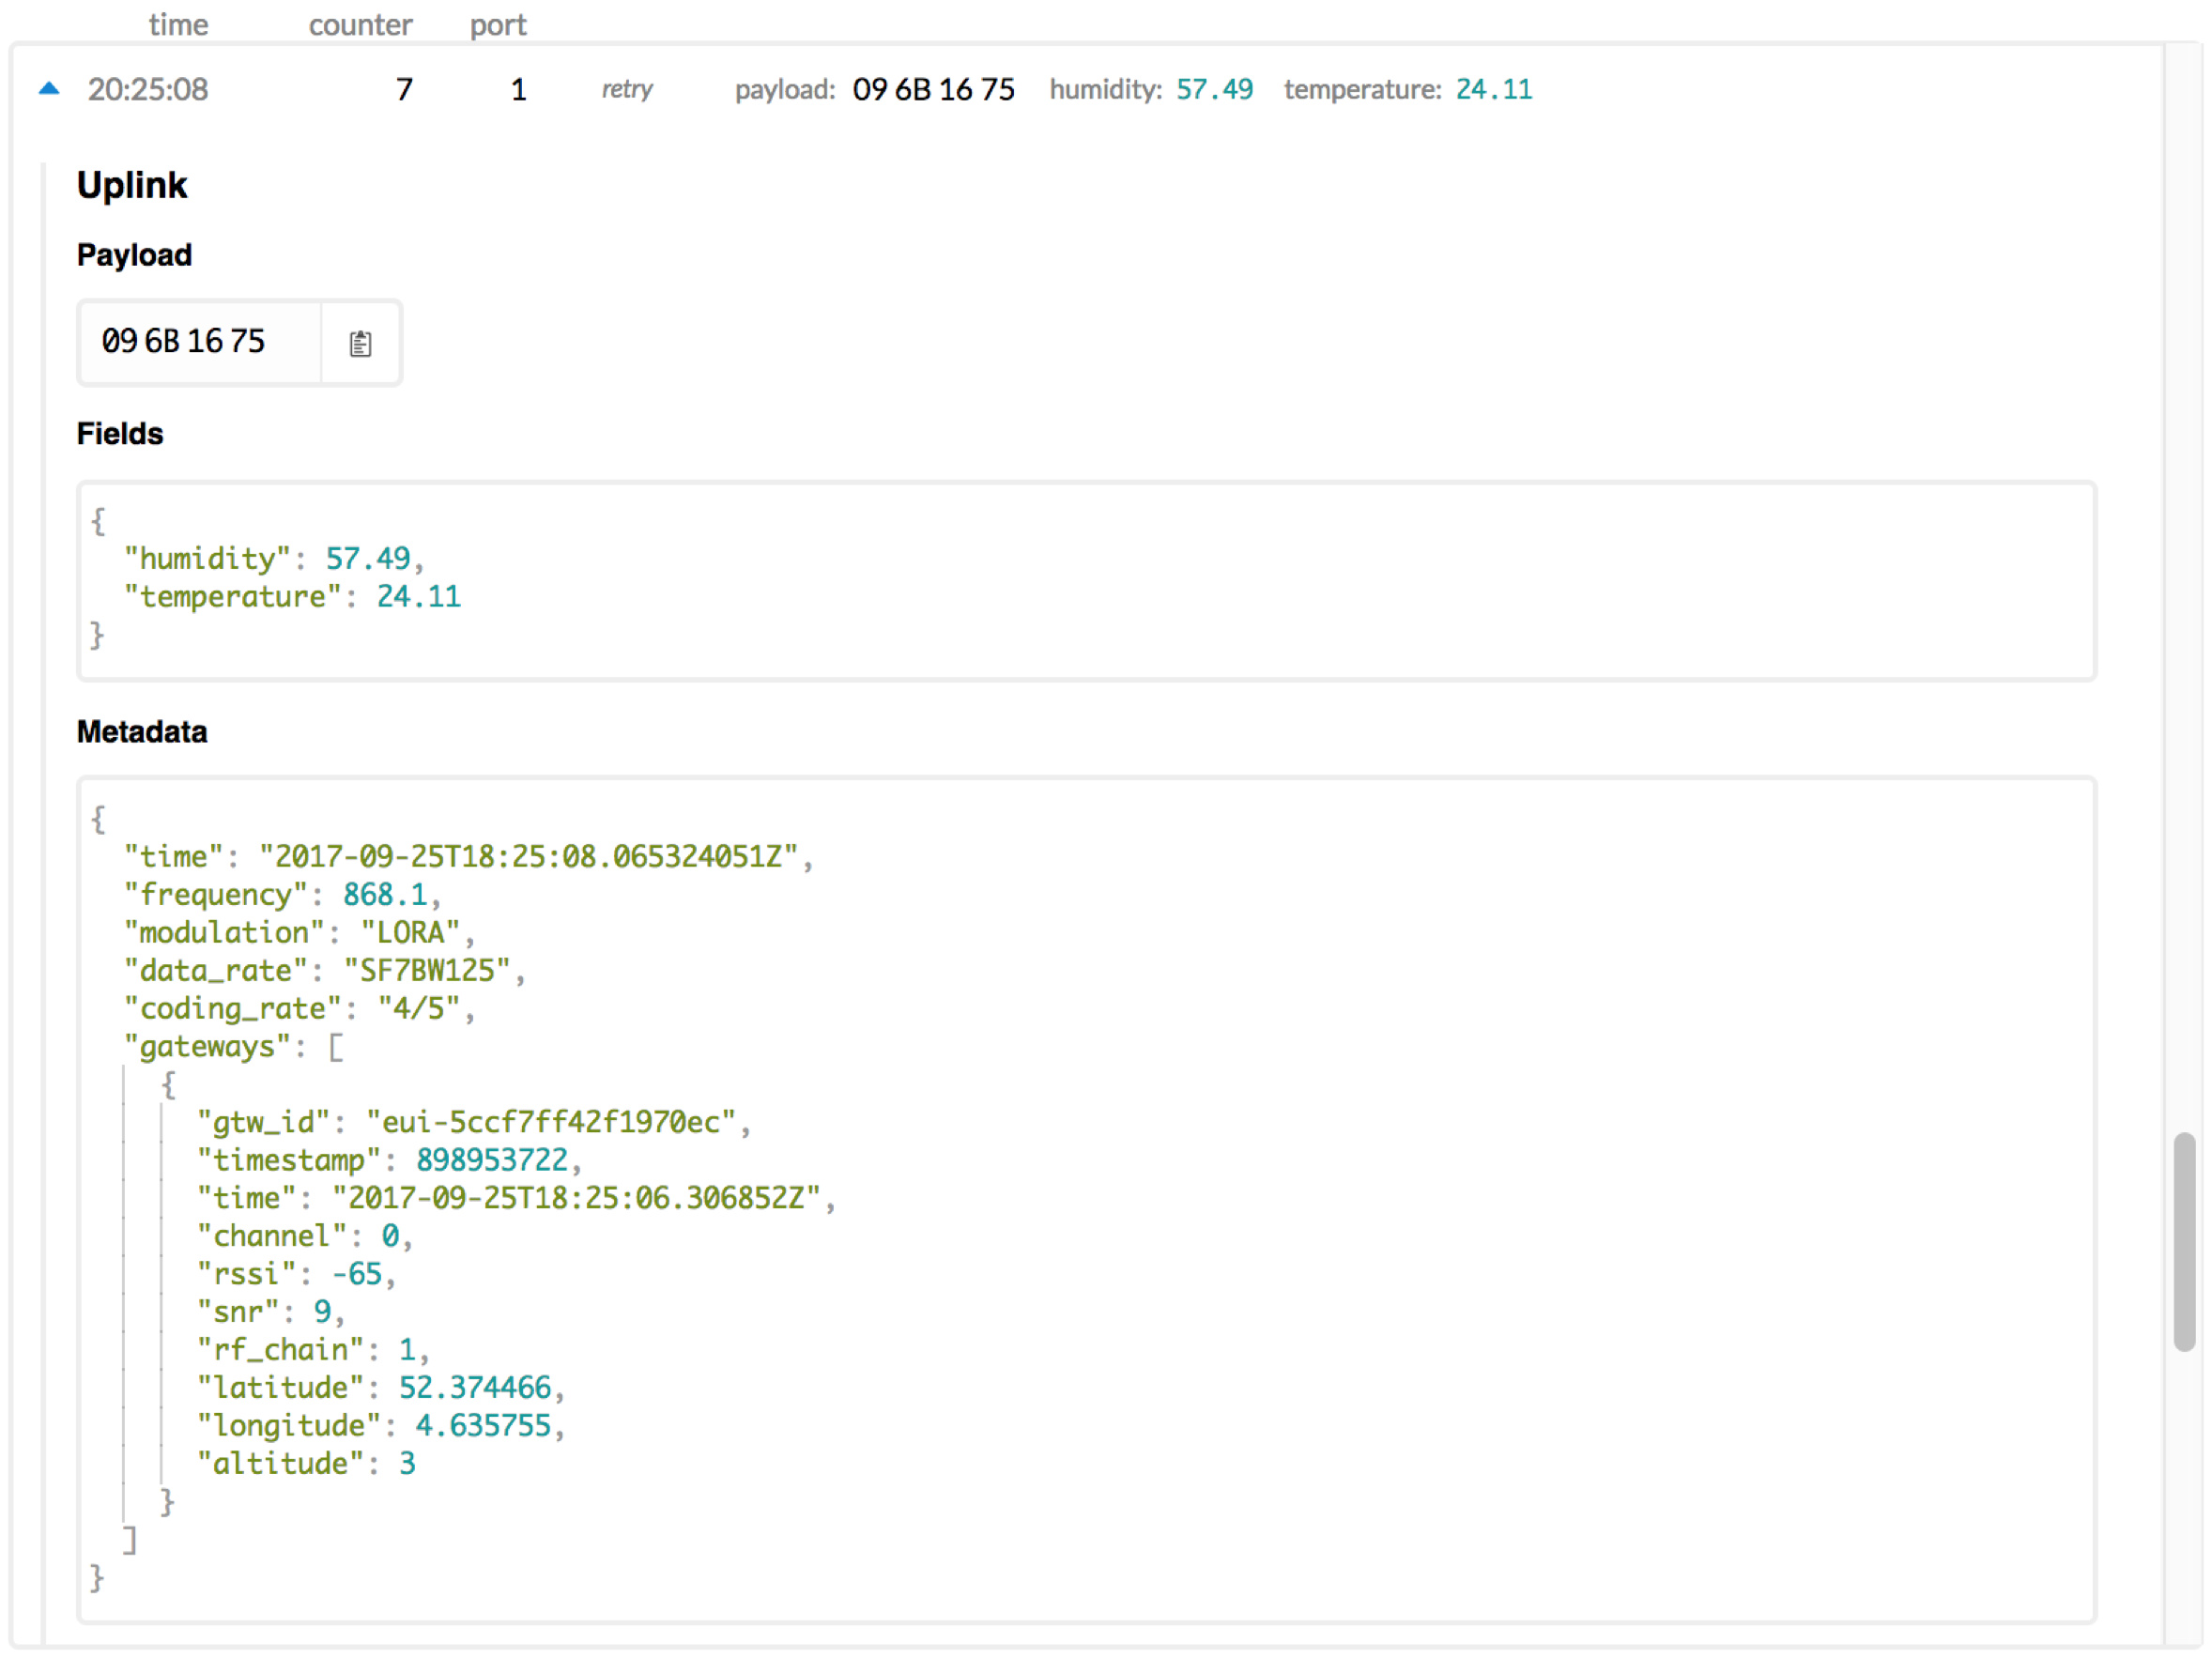2212x1658 pixels.
Task: Click data_rate value "SF7BW125"
Action: [x=427, y=970]
